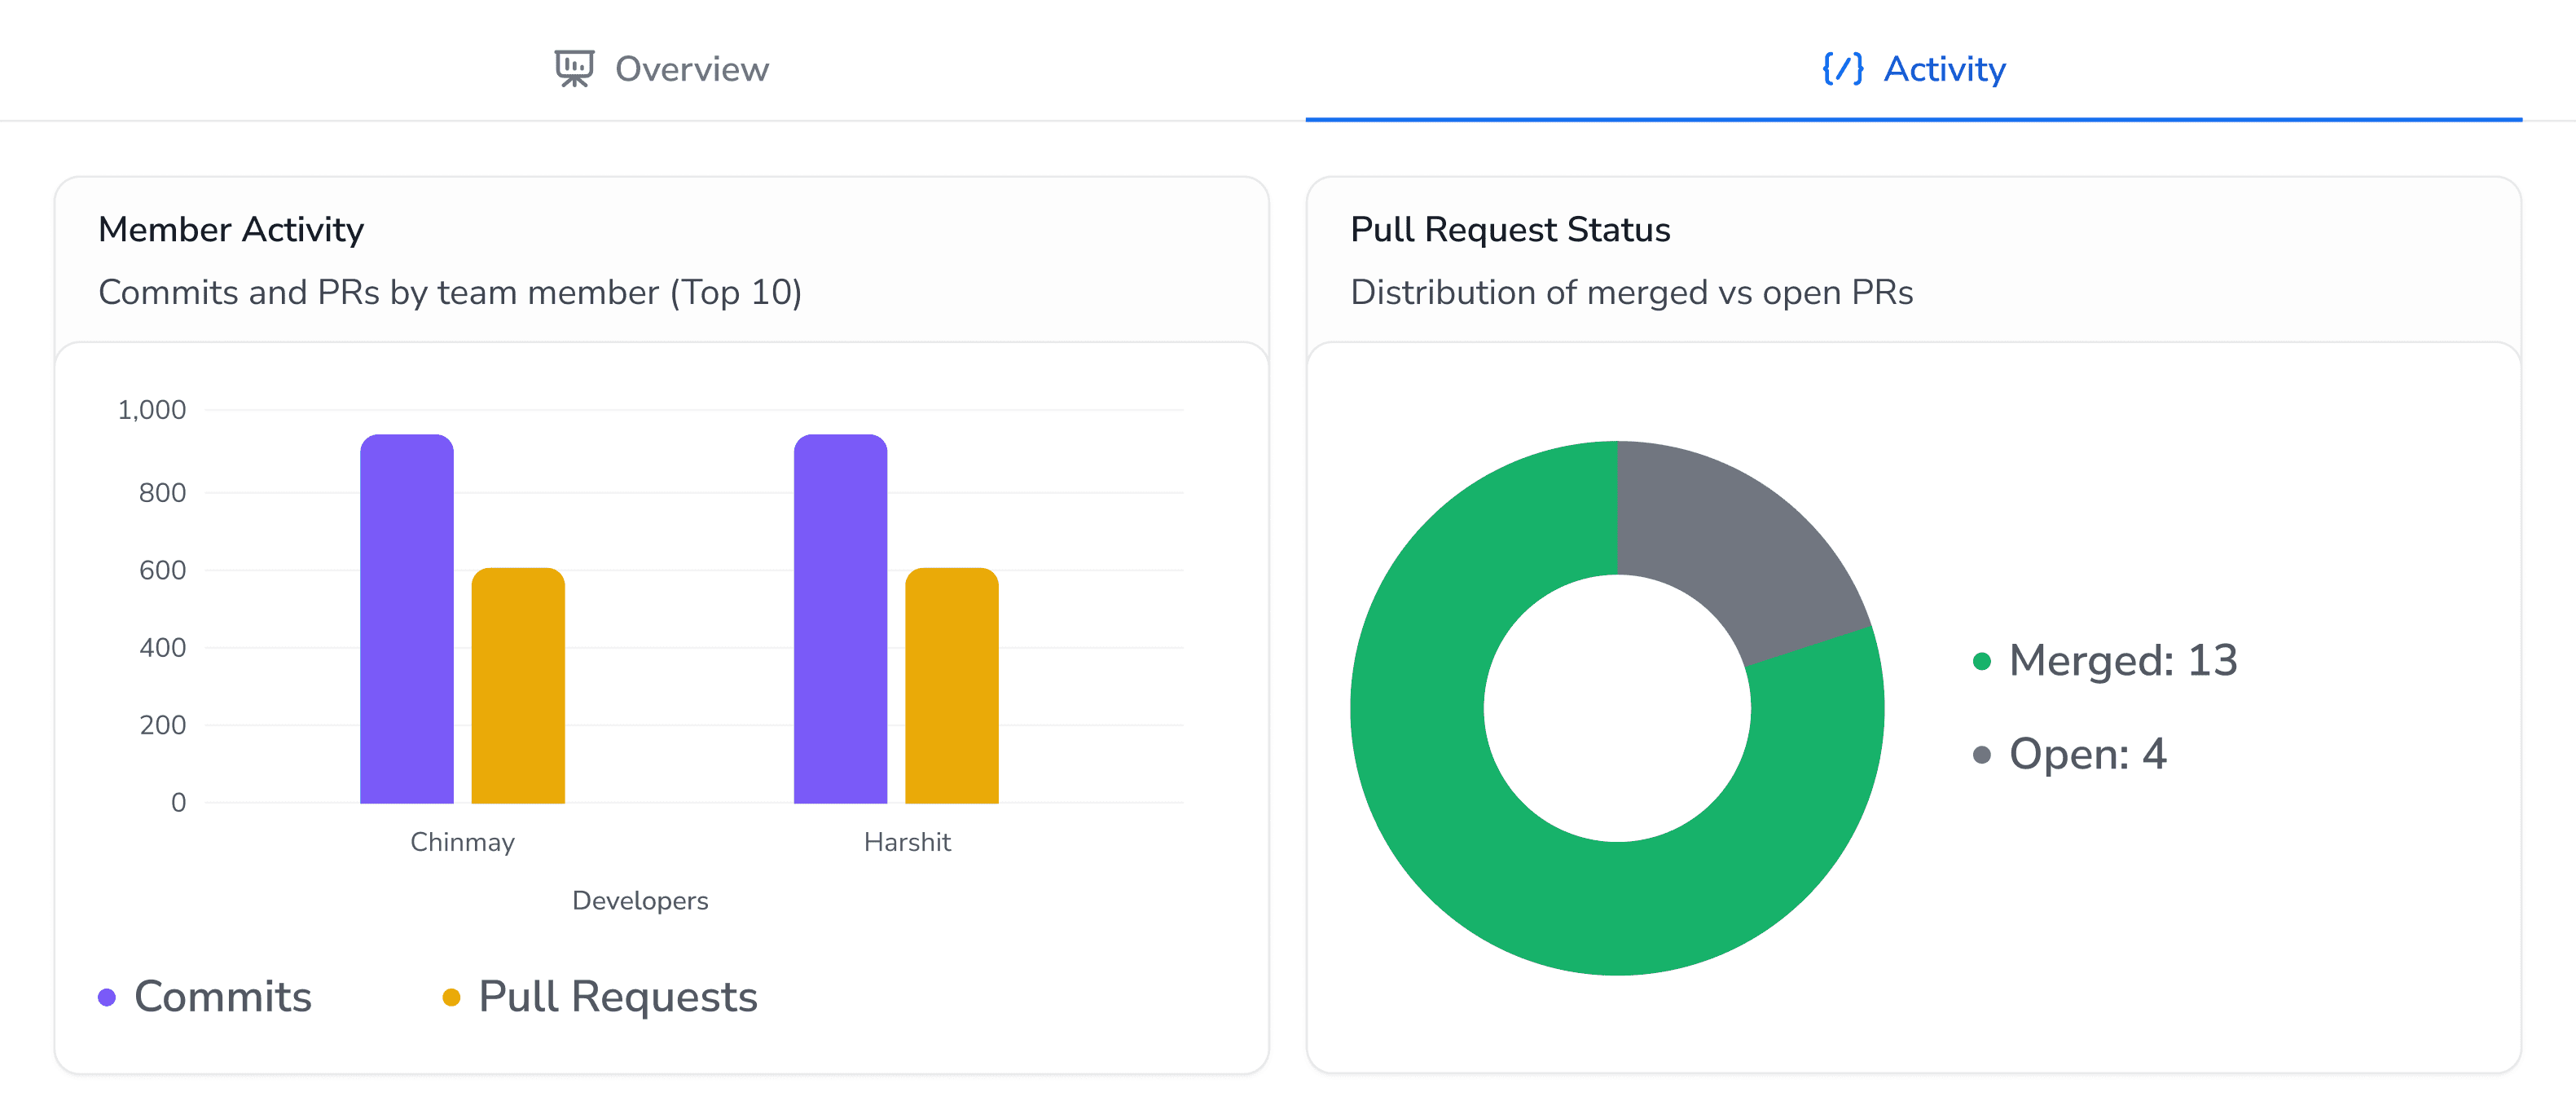The width and height of the screenshot is (2576, 1110).
Task: Click Harshit's yellow pull requests bar
Action: coord(952,690)
